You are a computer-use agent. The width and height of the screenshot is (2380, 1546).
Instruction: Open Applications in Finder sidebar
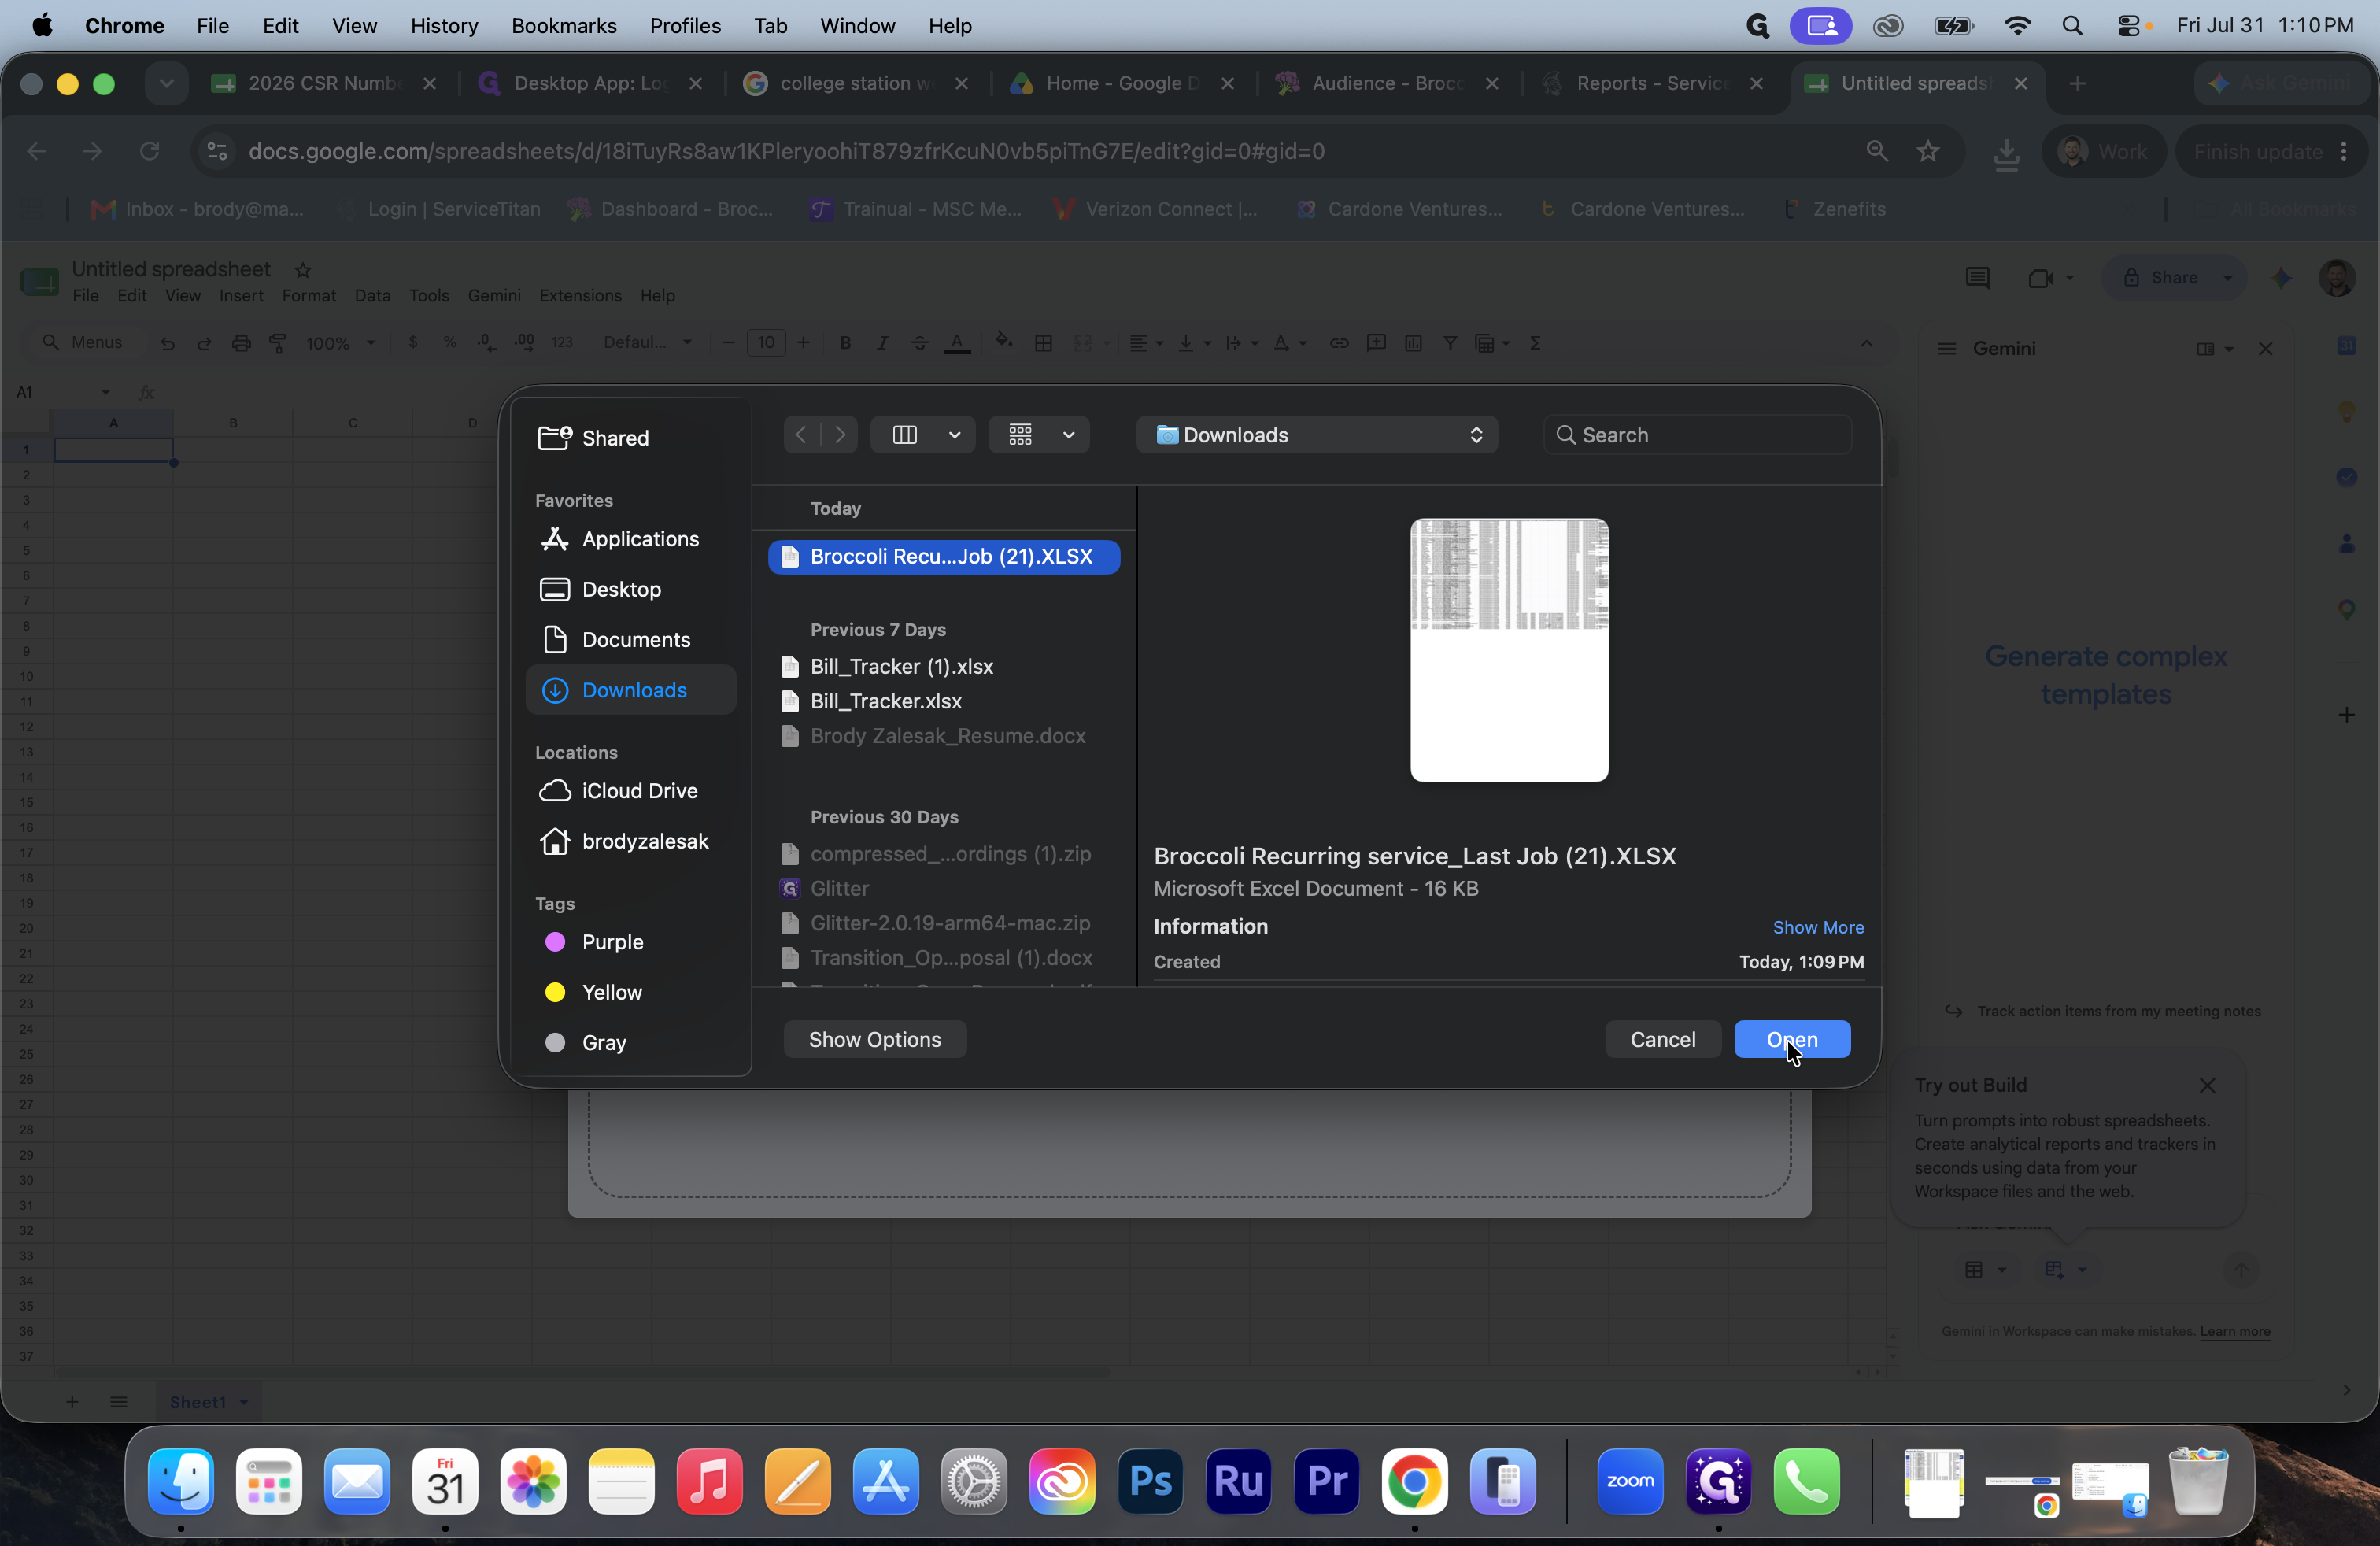631,539
